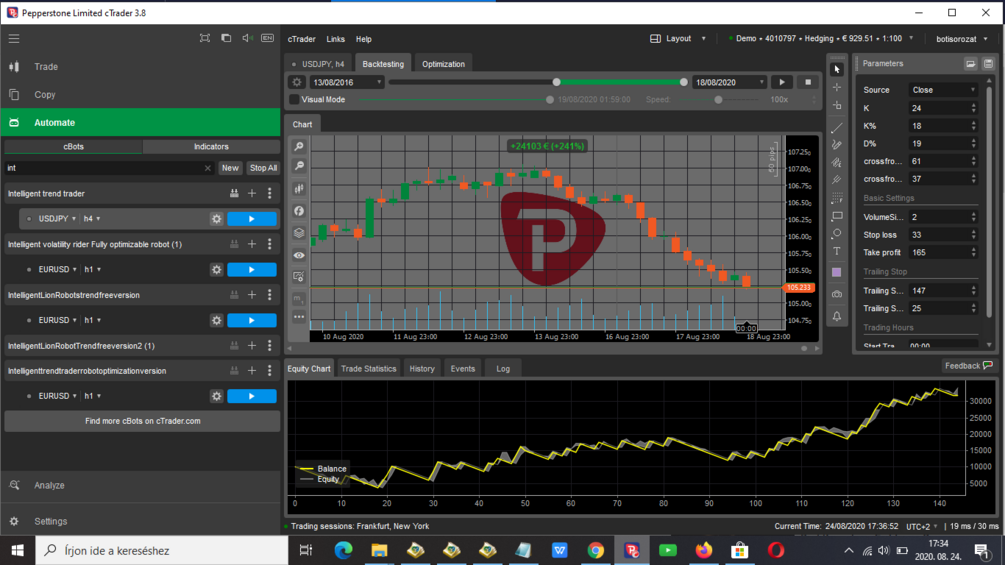Viewport: 1005px width, 565px height.
Task: Toggle the sound speaker icon
Action: (x=247, y=38)
